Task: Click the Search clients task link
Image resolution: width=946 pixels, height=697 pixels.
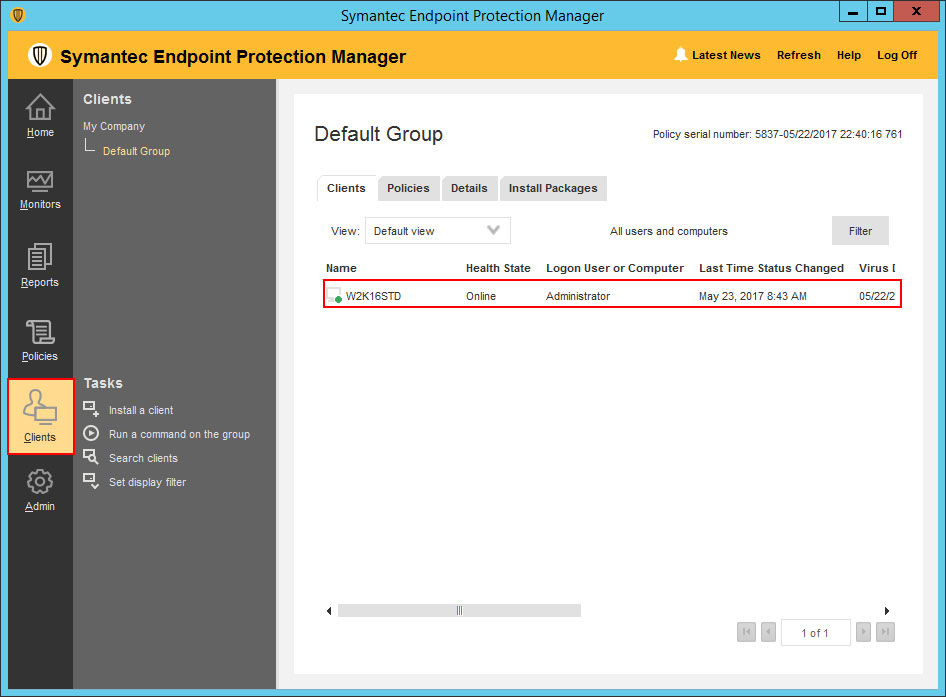Action: [x=144, y=458]
